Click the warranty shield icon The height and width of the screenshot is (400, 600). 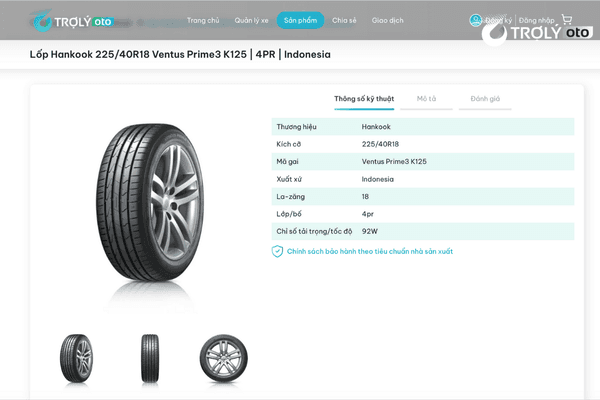(277, 251)
